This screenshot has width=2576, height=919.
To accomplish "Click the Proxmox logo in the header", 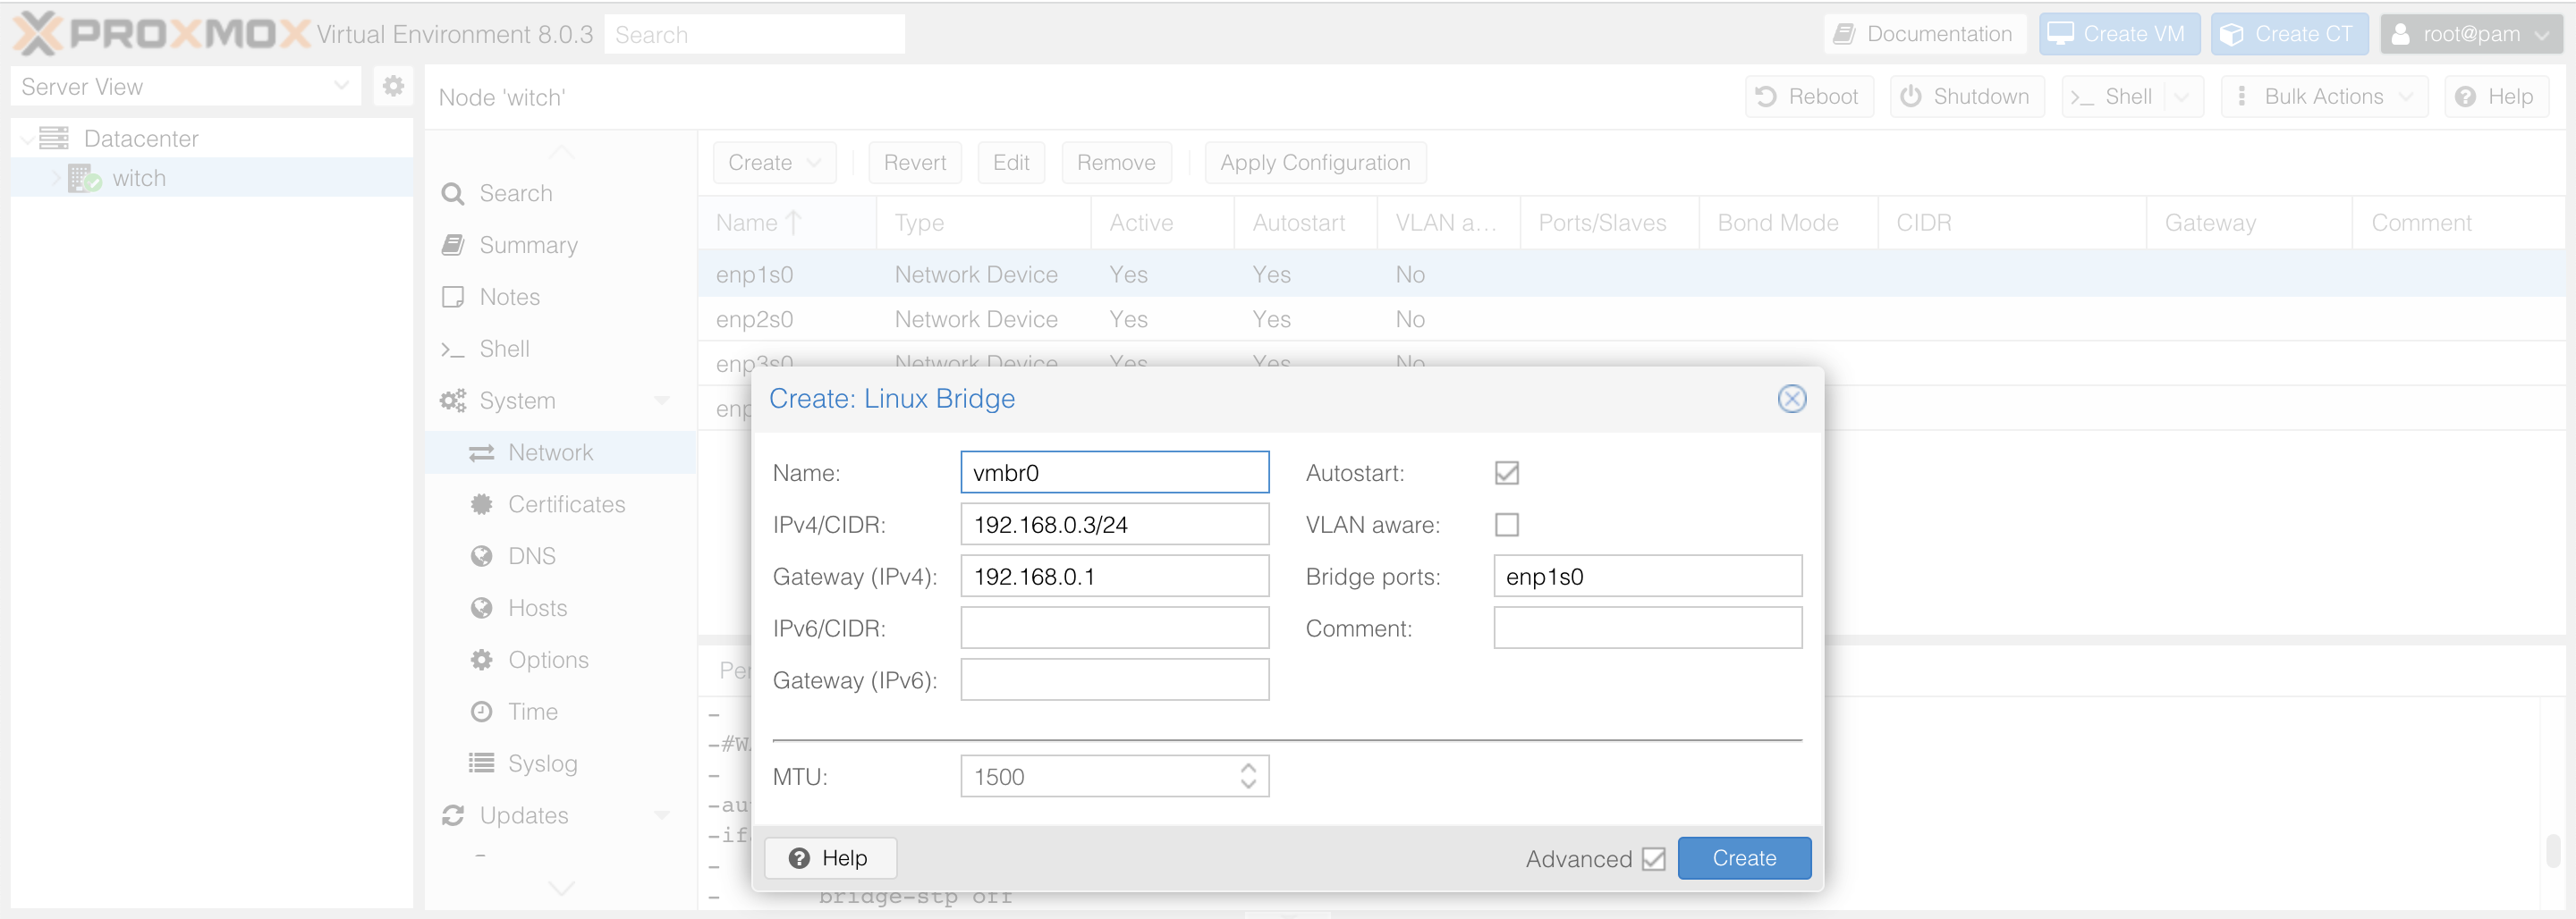I will [162, 34].
